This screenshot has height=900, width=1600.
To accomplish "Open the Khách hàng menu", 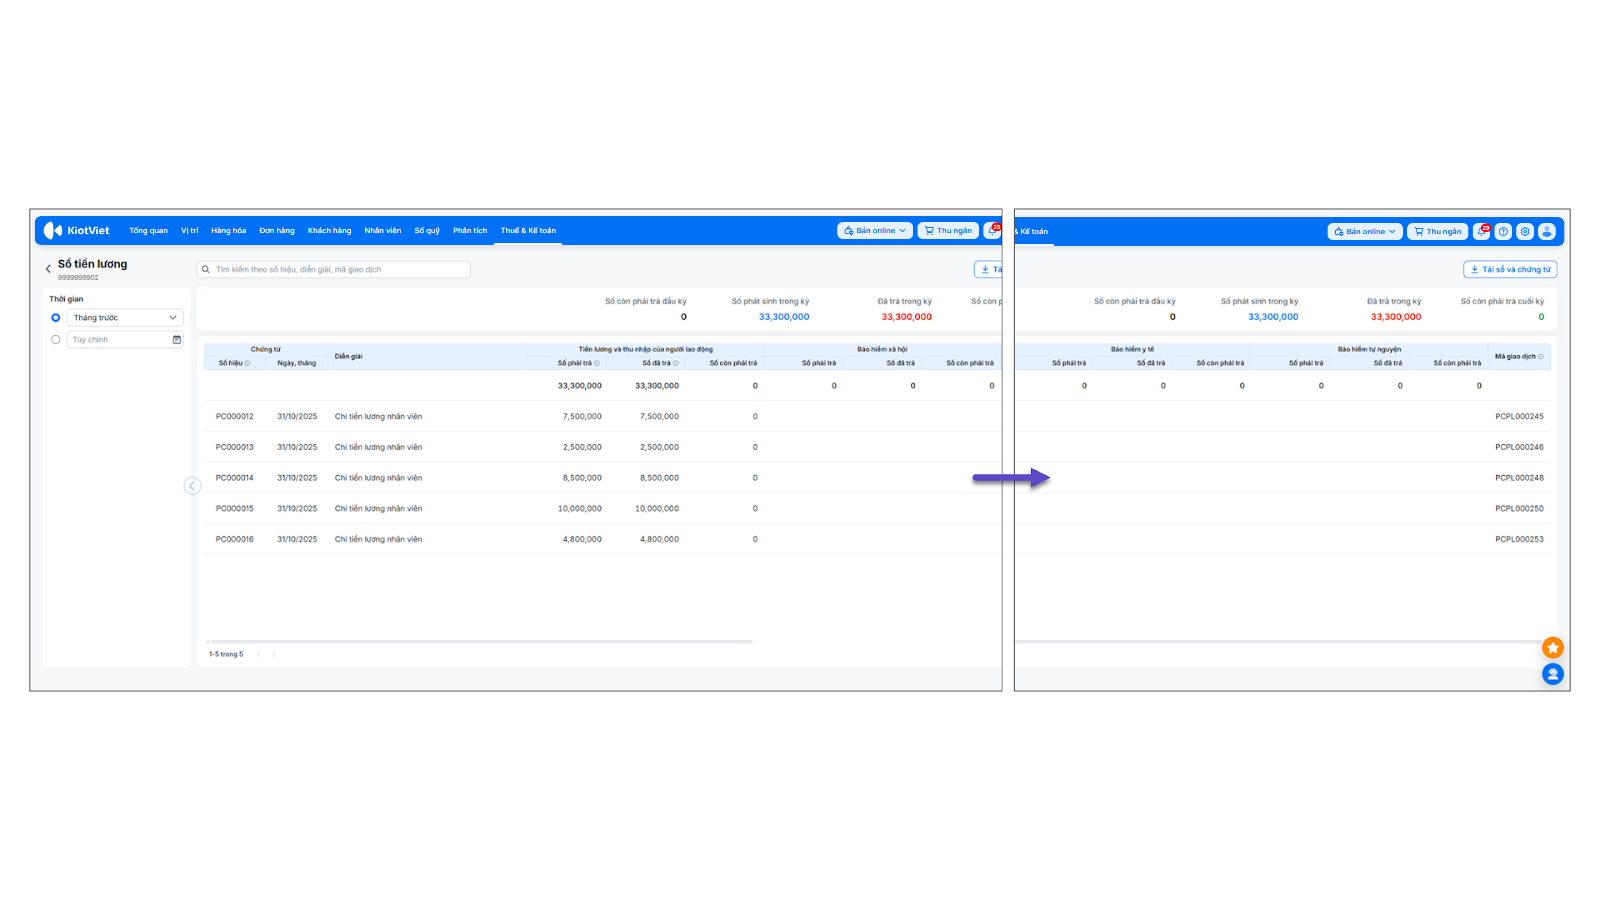I will coord(330,231).
